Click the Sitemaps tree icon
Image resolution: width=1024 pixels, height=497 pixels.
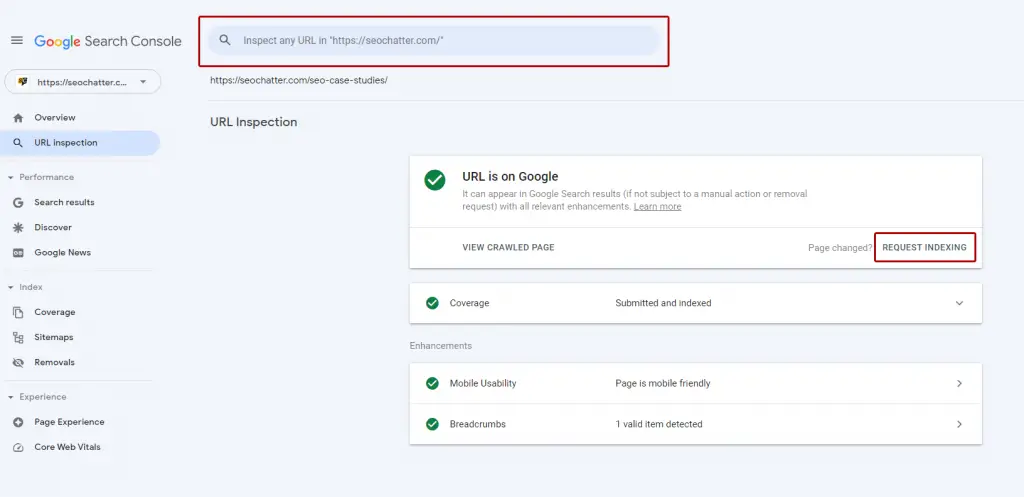tap(18, 338)
